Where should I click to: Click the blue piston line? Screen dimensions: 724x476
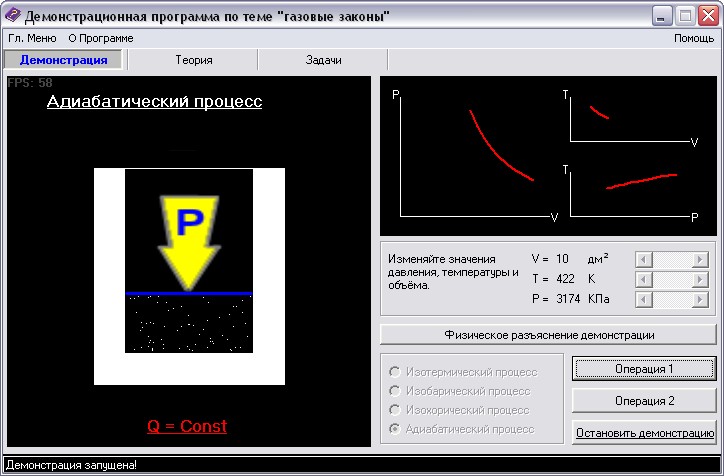(x=189, y=293)
